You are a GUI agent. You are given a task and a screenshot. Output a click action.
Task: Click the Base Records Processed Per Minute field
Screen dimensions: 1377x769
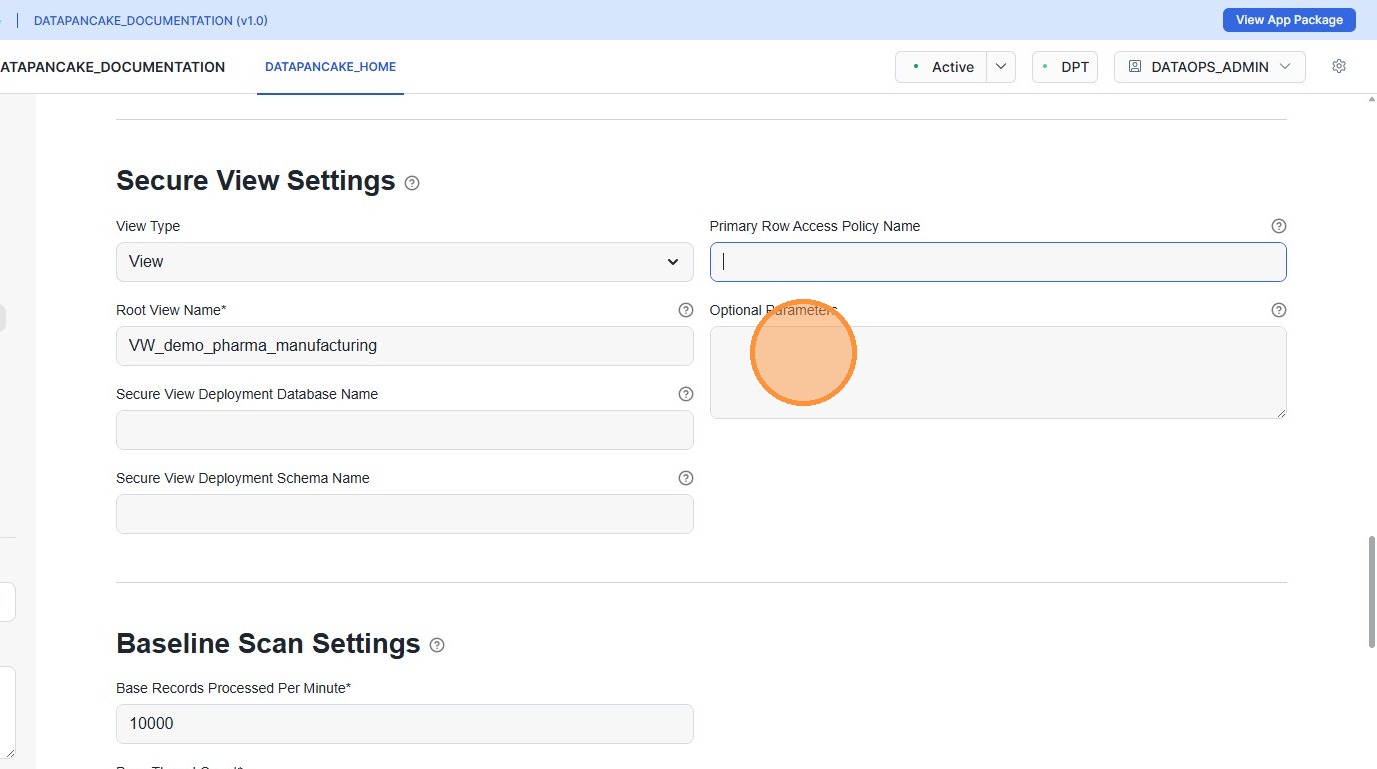click(404, 724)
